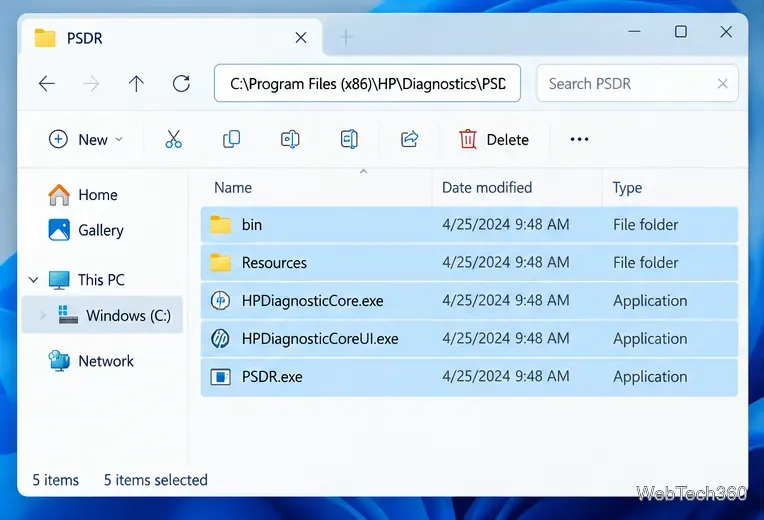The image size is (764, 520).
Task: Click the 5 items status text
Action: [x=56, y=480]
